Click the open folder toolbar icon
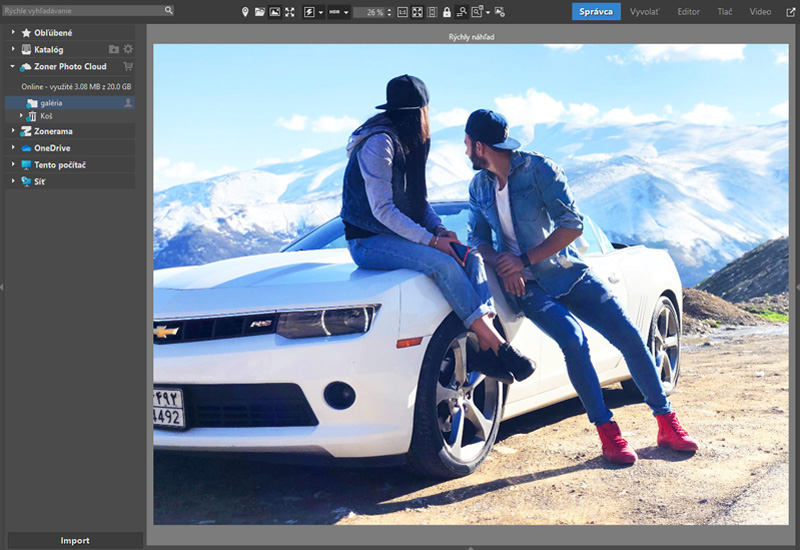This screenshot has height=550, width=800. pyautogui.click(x=260, y=12)
